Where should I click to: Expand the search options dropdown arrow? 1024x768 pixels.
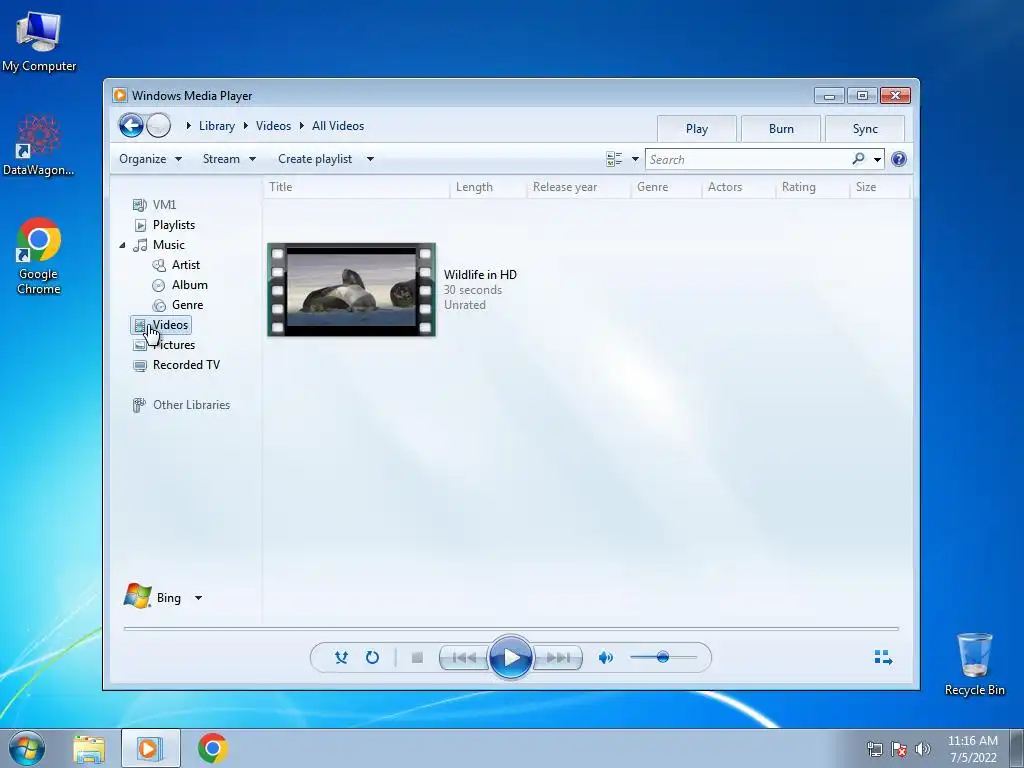pos(878,159)
